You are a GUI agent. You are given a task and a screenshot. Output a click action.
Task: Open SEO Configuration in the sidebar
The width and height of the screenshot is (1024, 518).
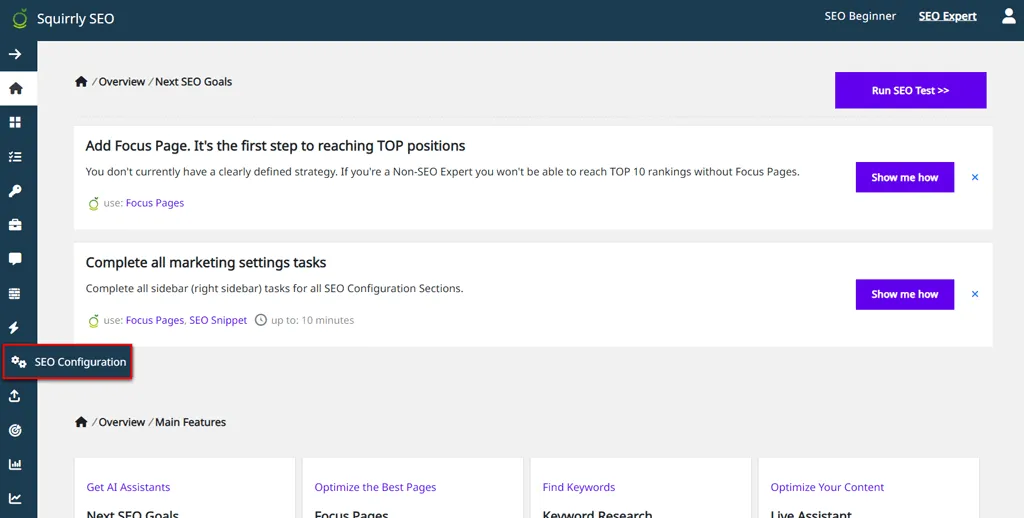[x=68, y=362]
